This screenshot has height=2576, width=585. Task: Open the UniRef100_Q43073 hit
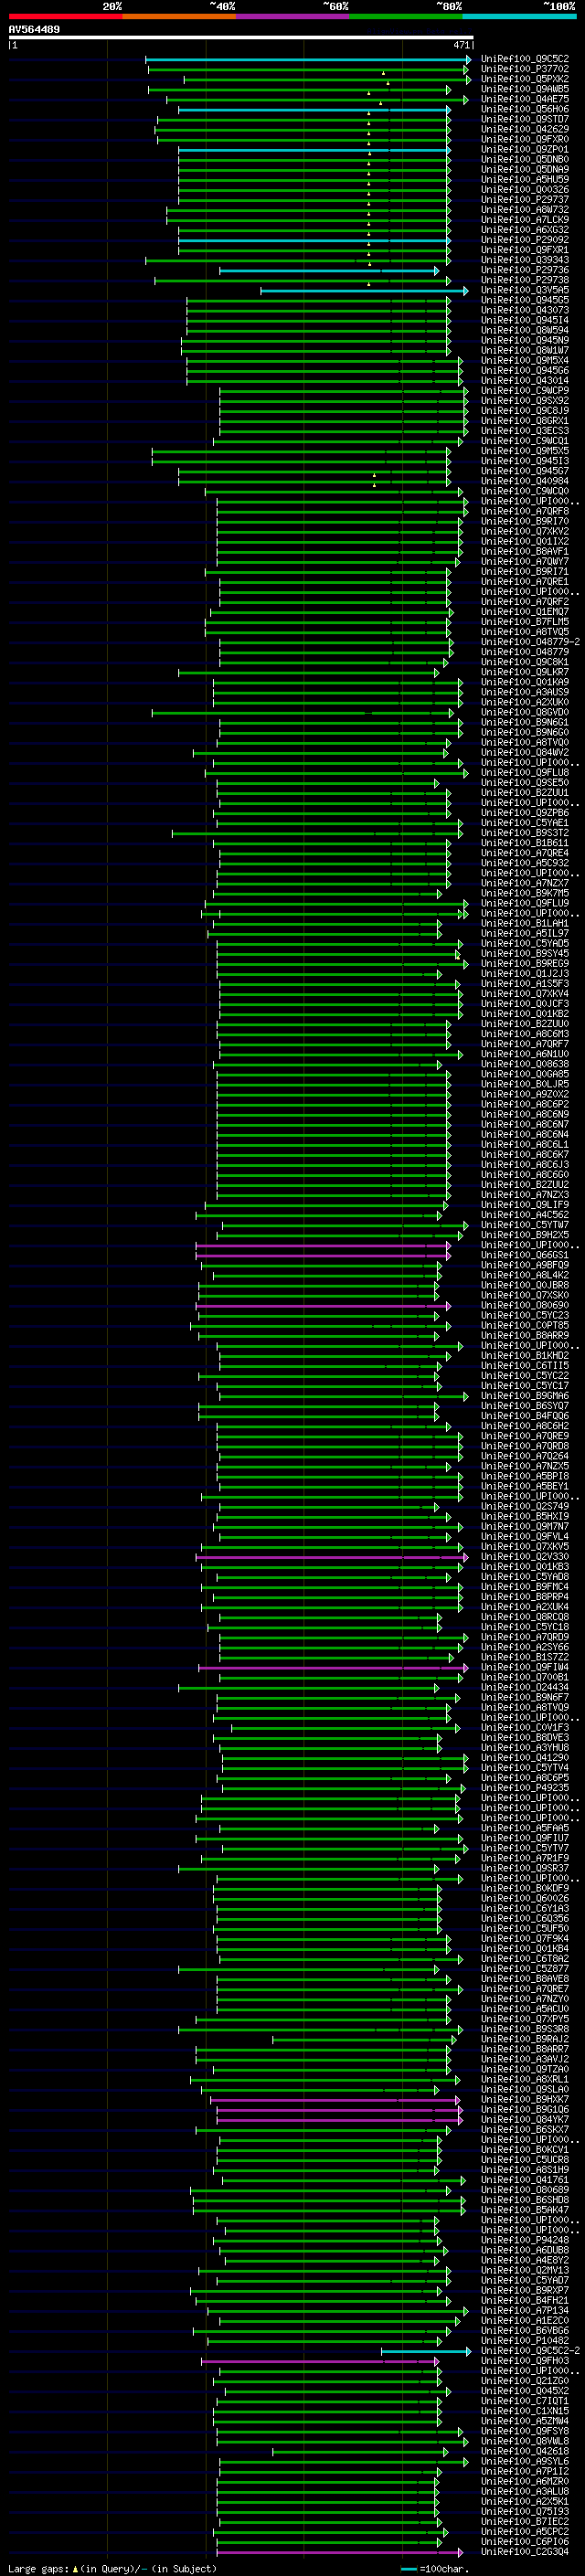(525, 310)
